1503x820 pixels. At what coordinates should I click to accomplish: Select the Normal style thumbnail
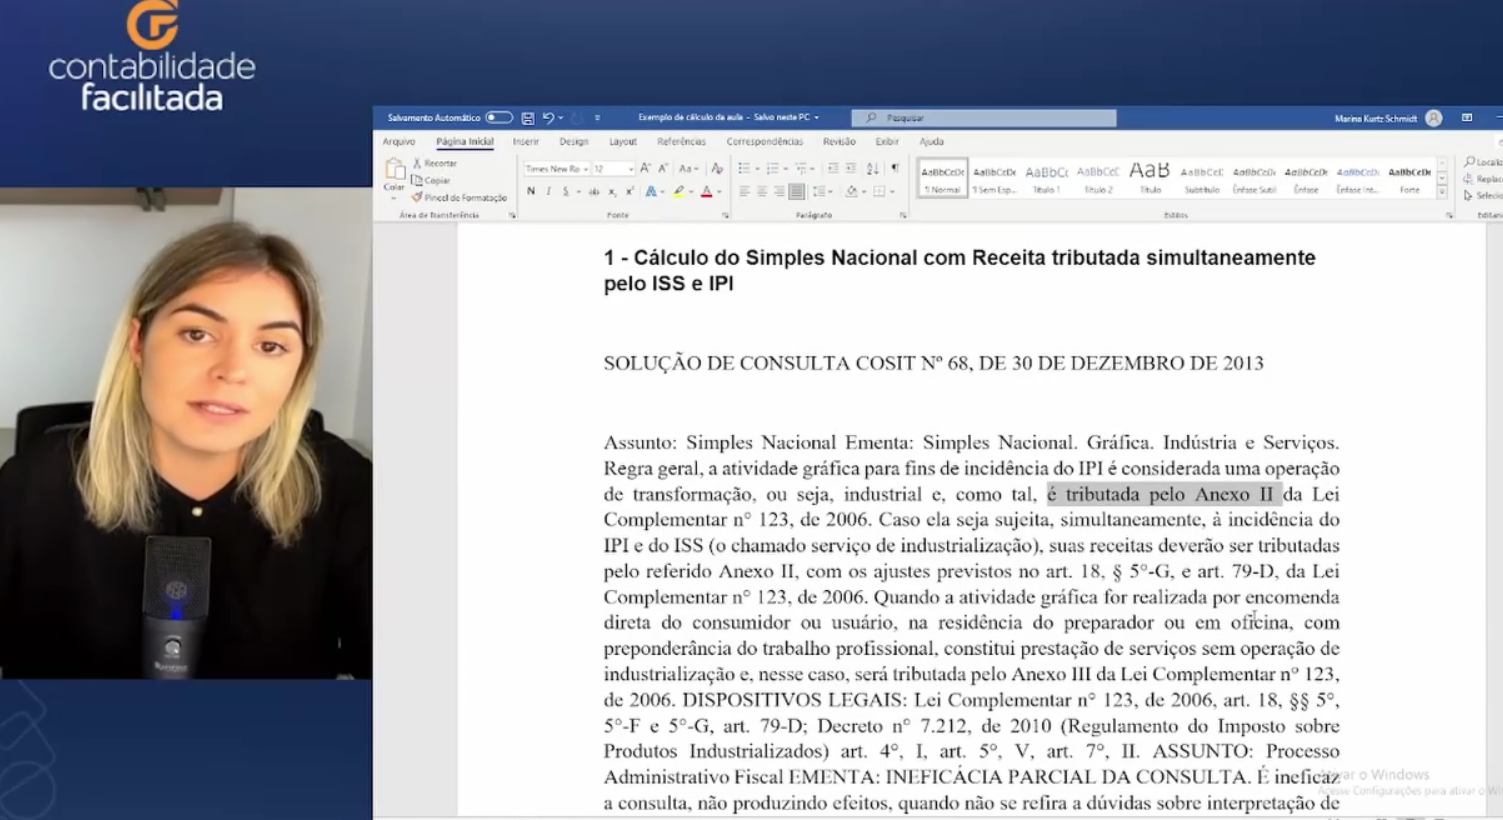tap(942, 178)
